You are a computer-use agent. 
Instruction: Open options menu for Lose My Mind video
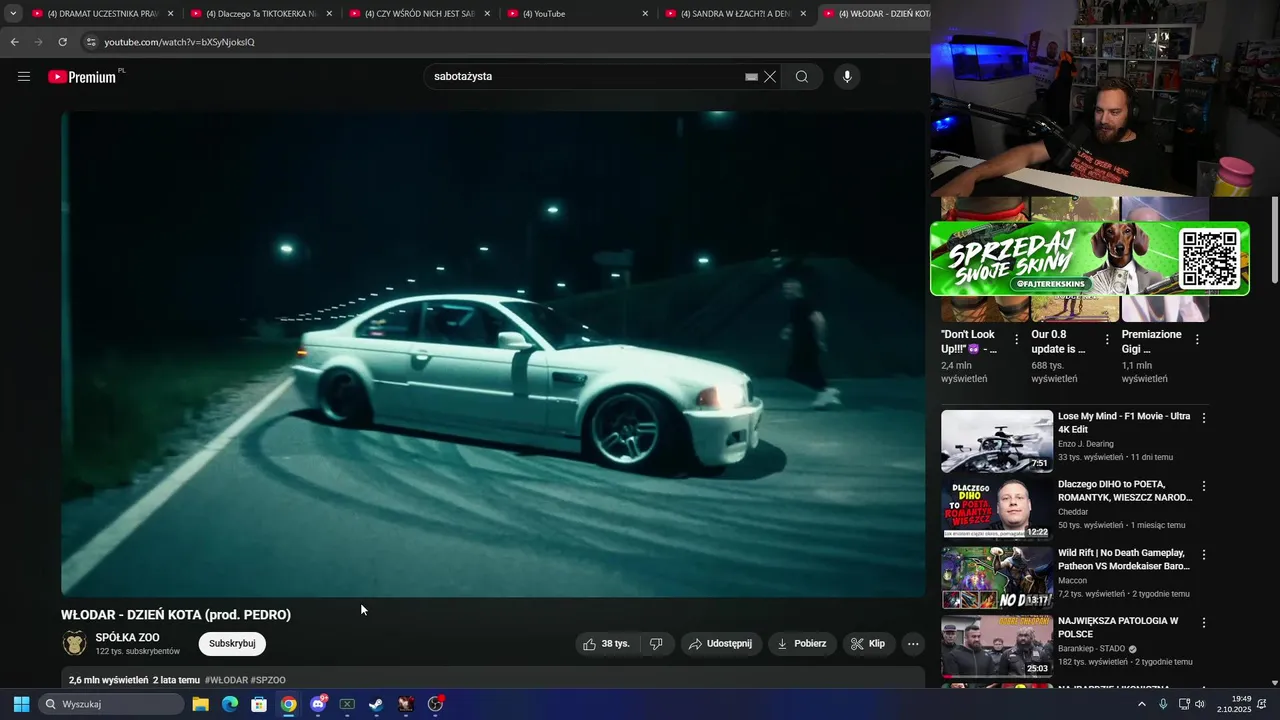pyautogui.click(x=1204, y=418)
